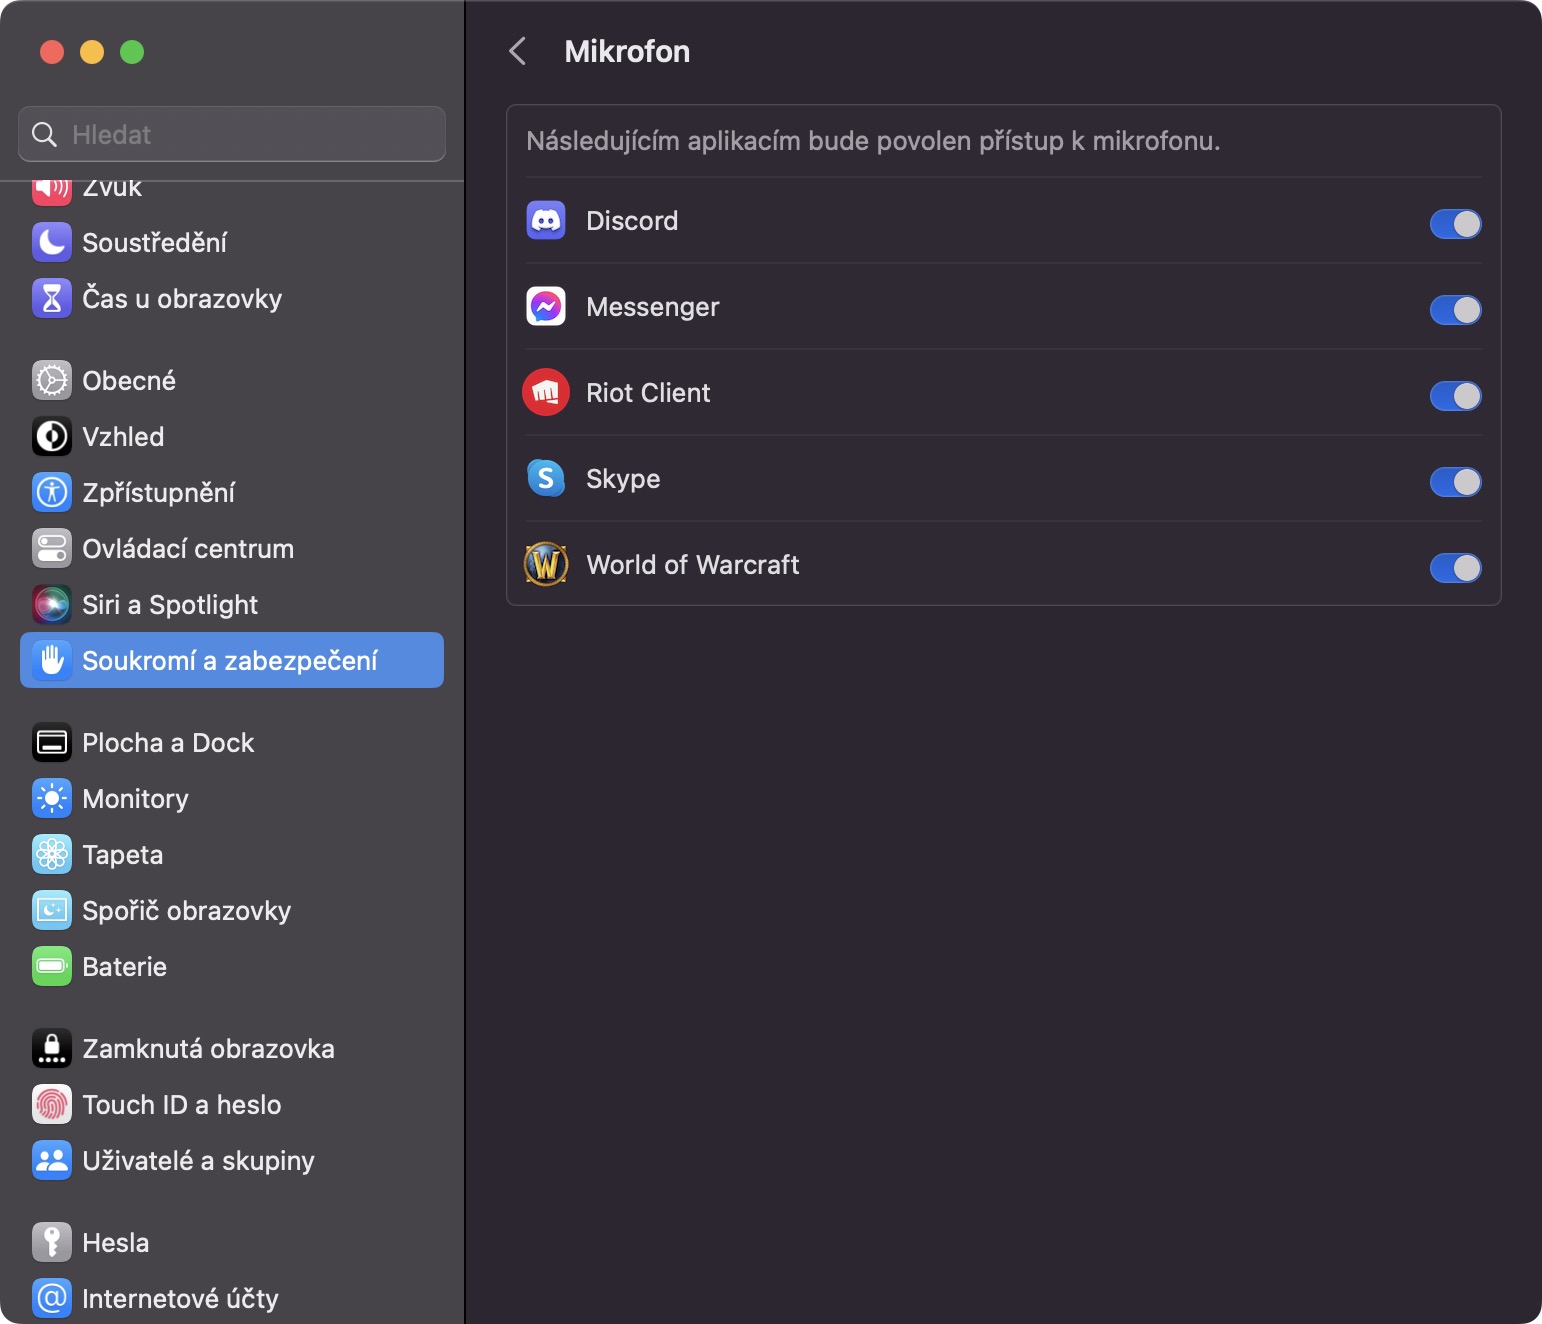Open Zamknutá obrazovka settings
The height and width of the screenshot is (1324, 1542).
[x=208, y=1049]
